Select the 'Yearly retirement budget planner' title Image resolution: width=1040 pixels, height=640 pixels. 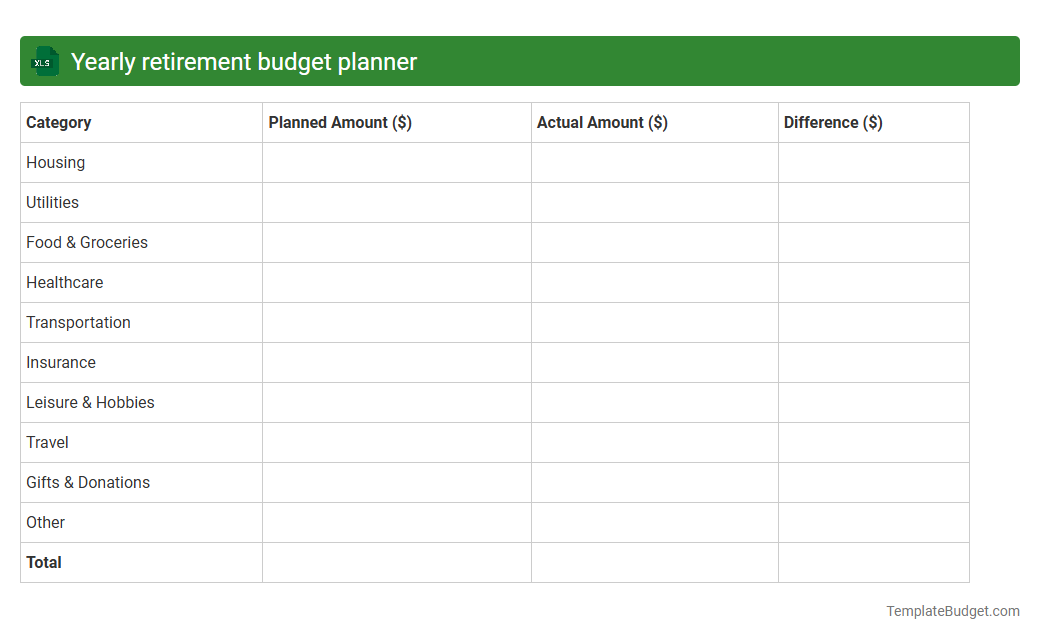click(x=244, y=61)
